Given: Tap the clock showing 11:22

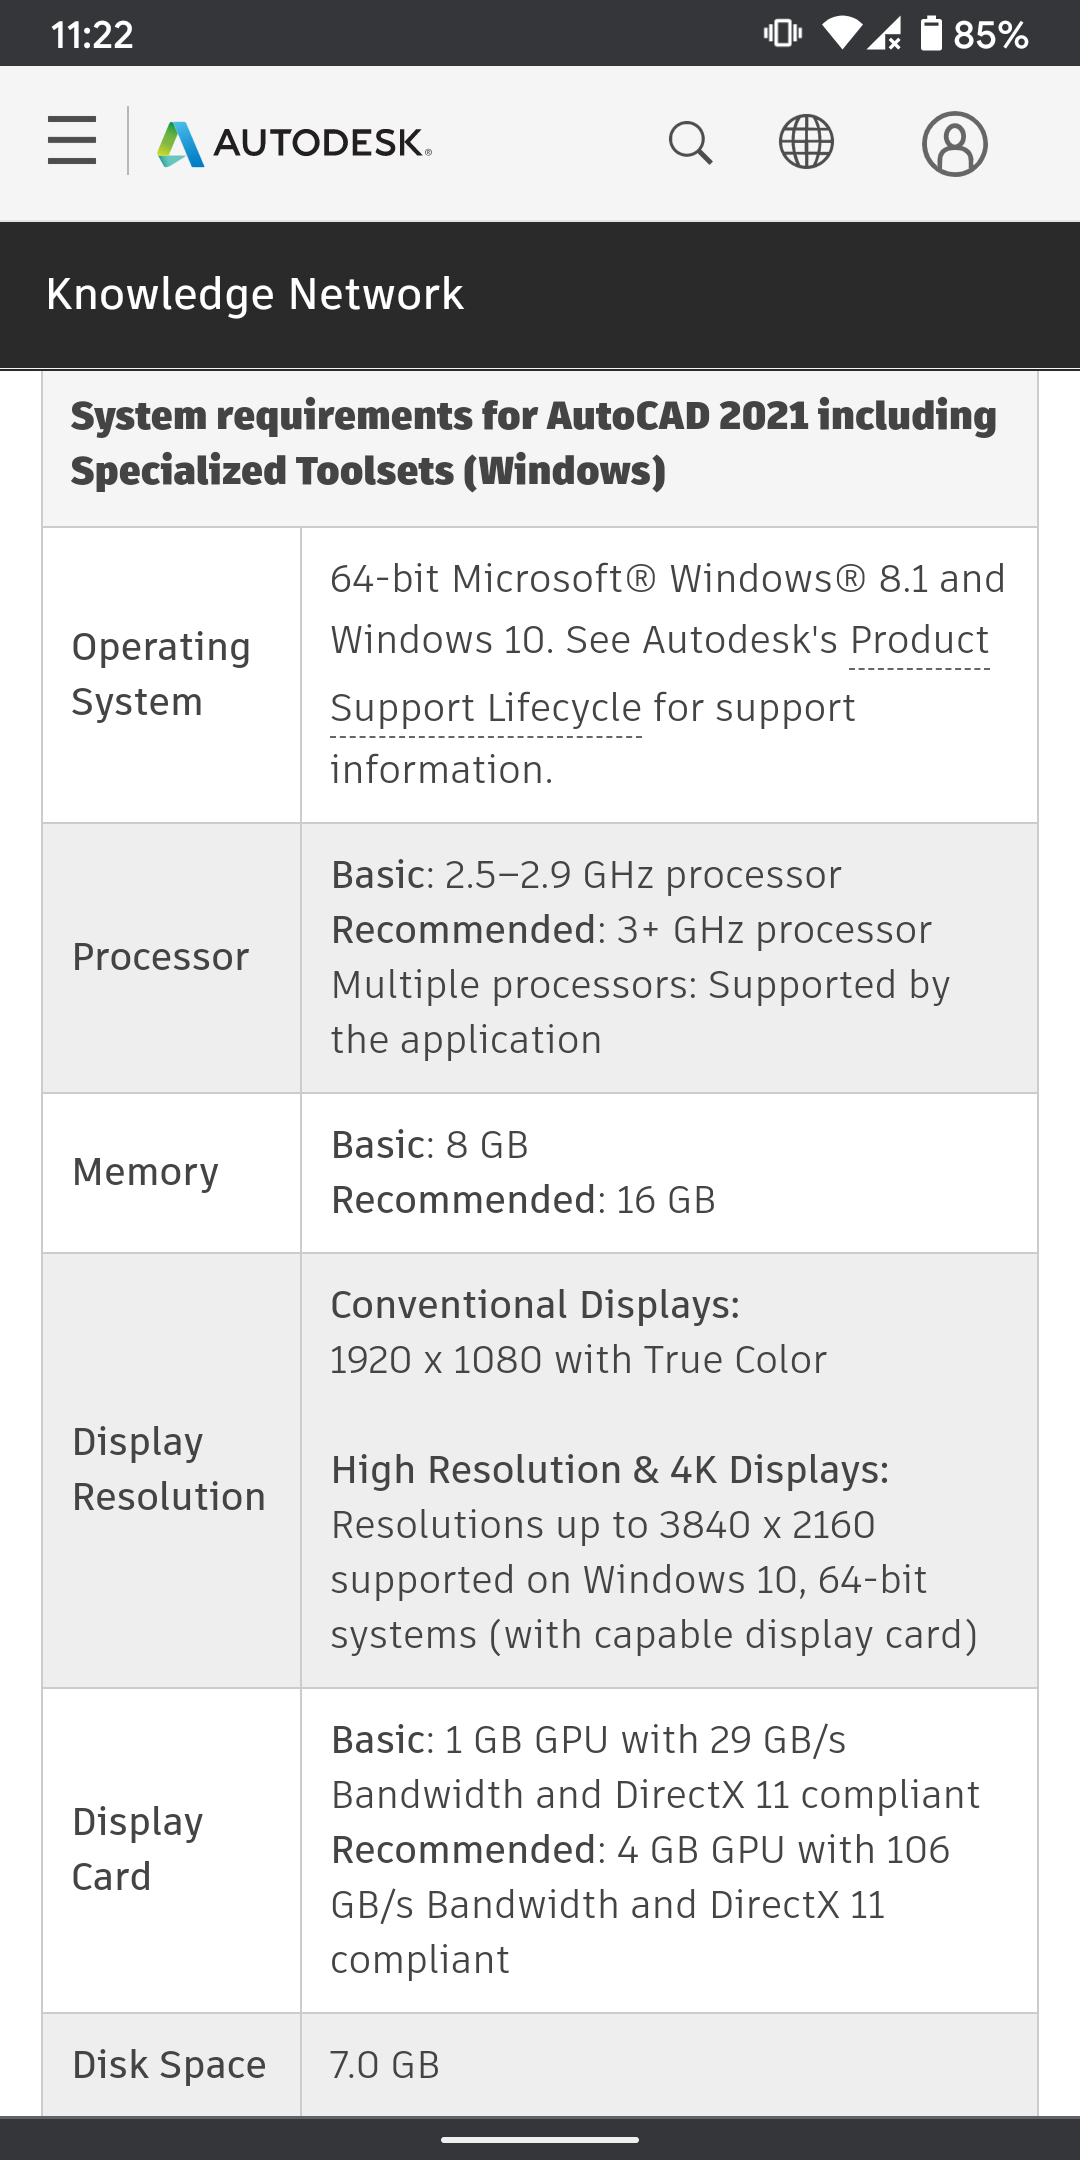Looking at the screenshot, I should point(92,34).
